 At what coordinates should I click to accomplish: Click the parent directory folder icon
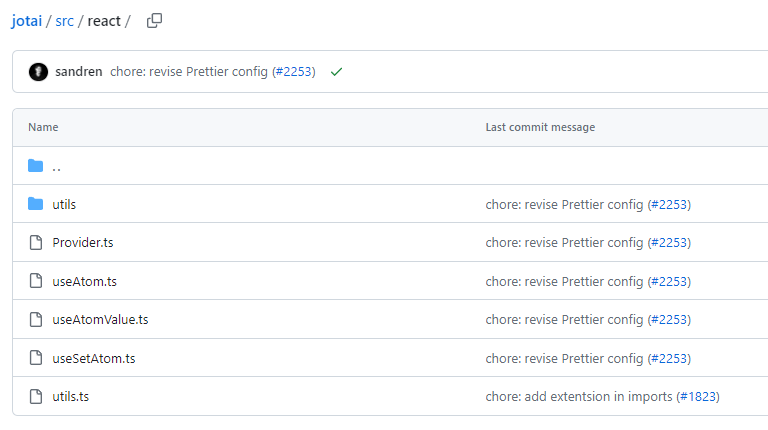coord(36,166)
